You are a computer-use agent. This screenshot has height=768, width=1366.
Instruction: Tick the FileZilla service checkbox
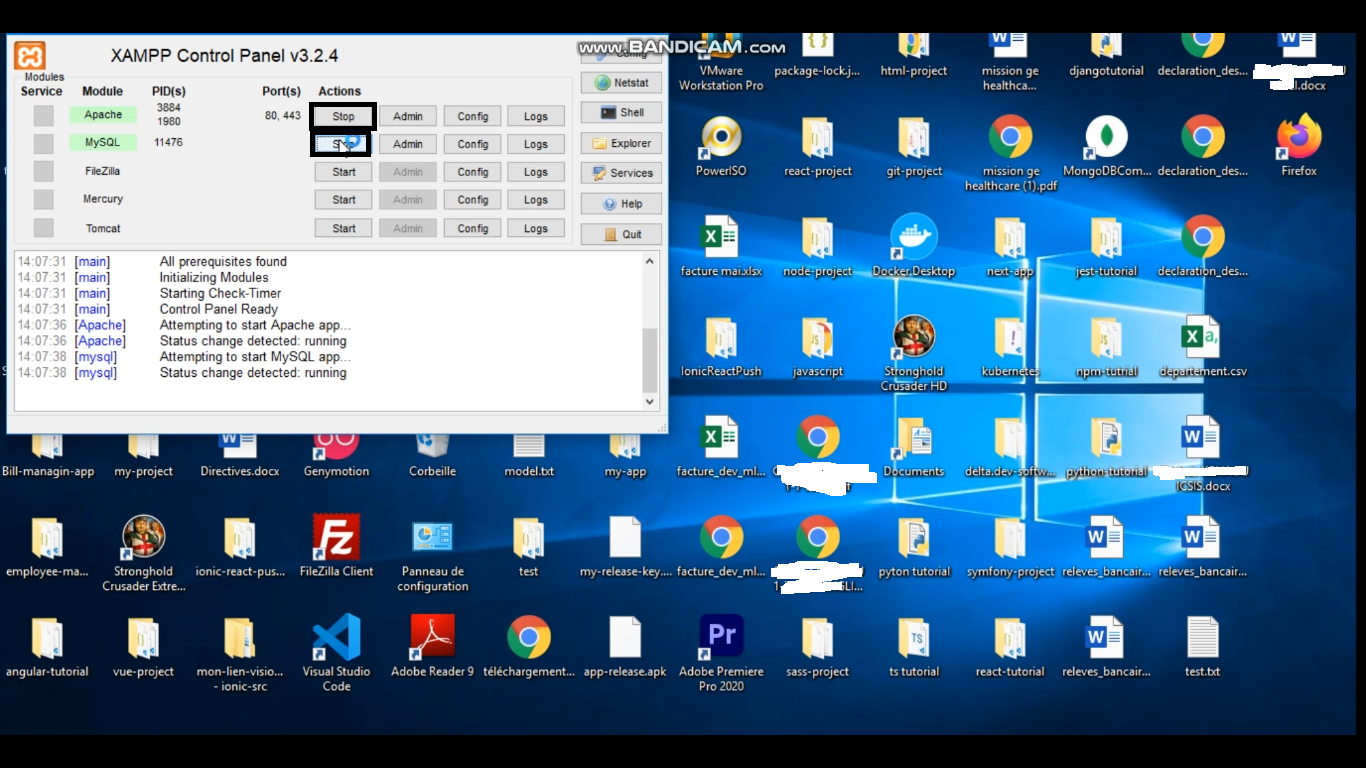tap(43, 172)
